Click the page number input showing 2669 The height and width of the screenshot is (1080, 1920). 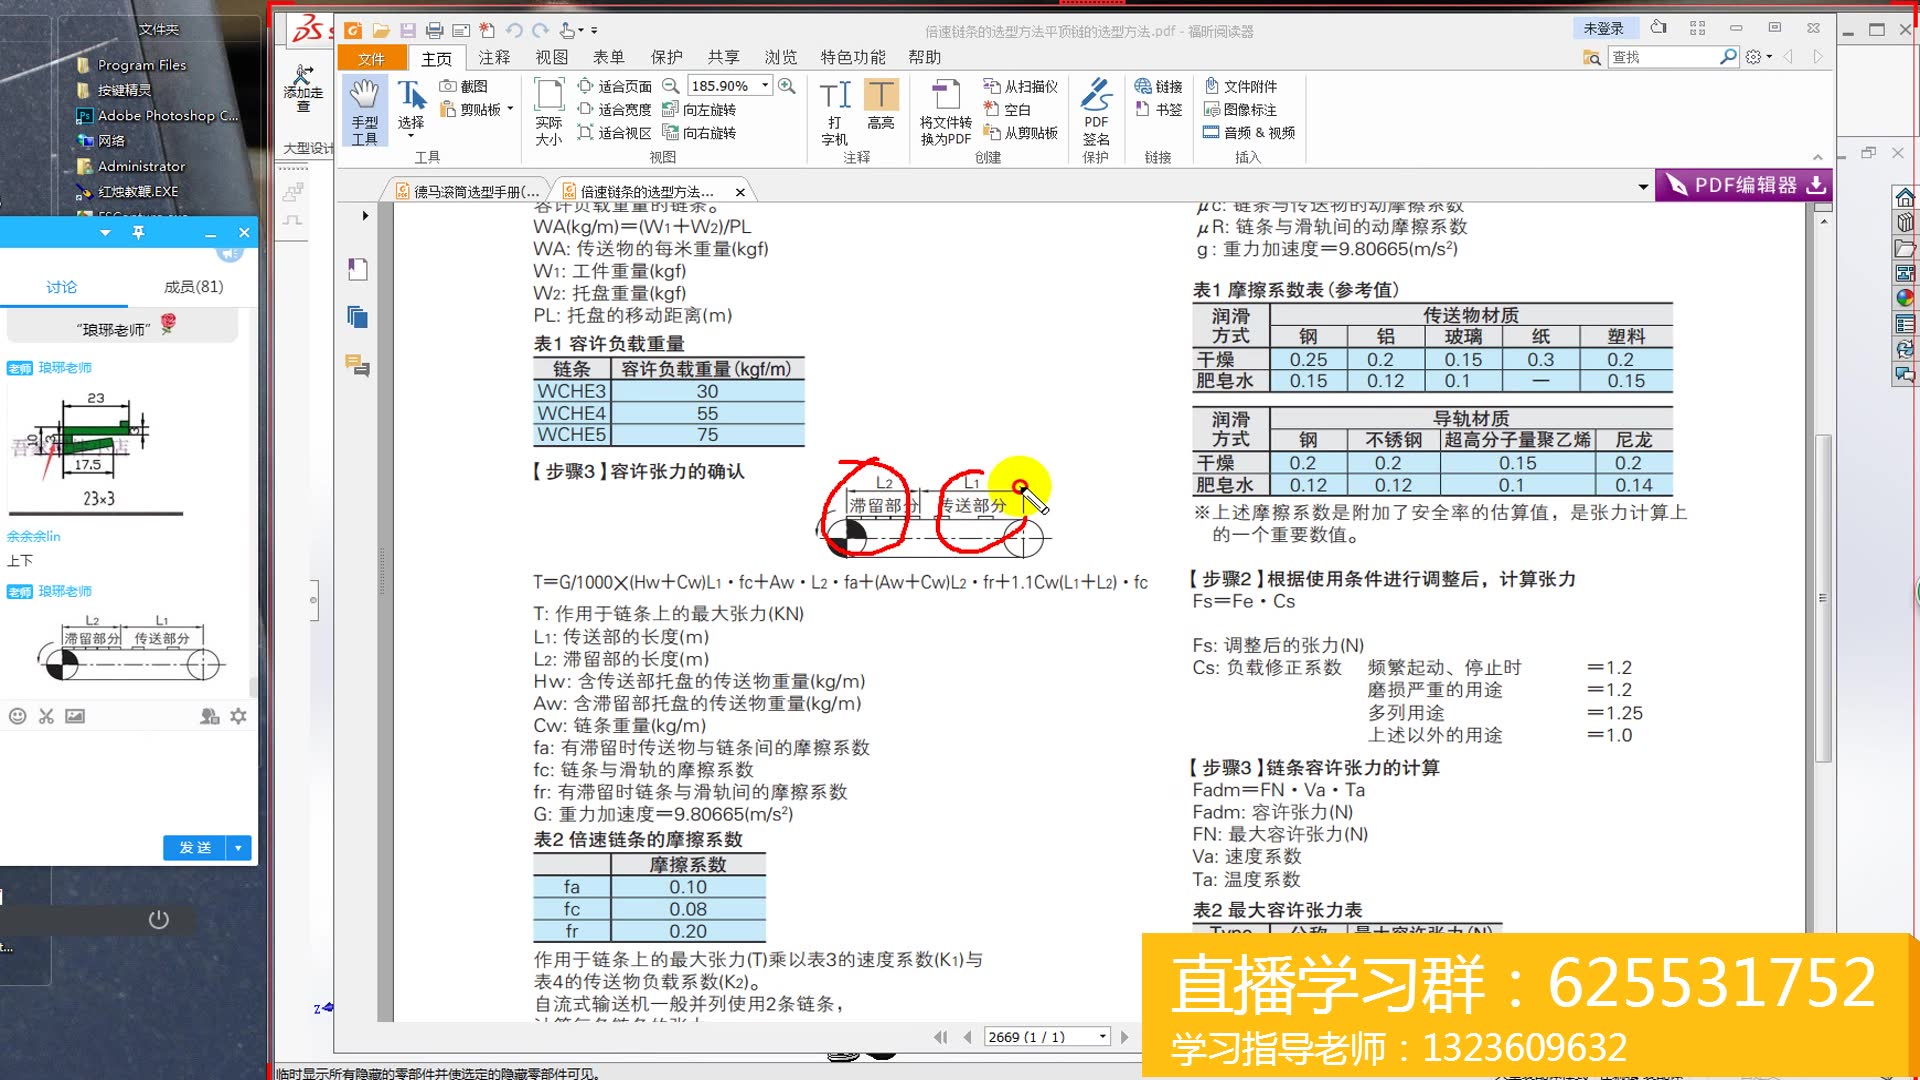click(x=1042, y=1036)
